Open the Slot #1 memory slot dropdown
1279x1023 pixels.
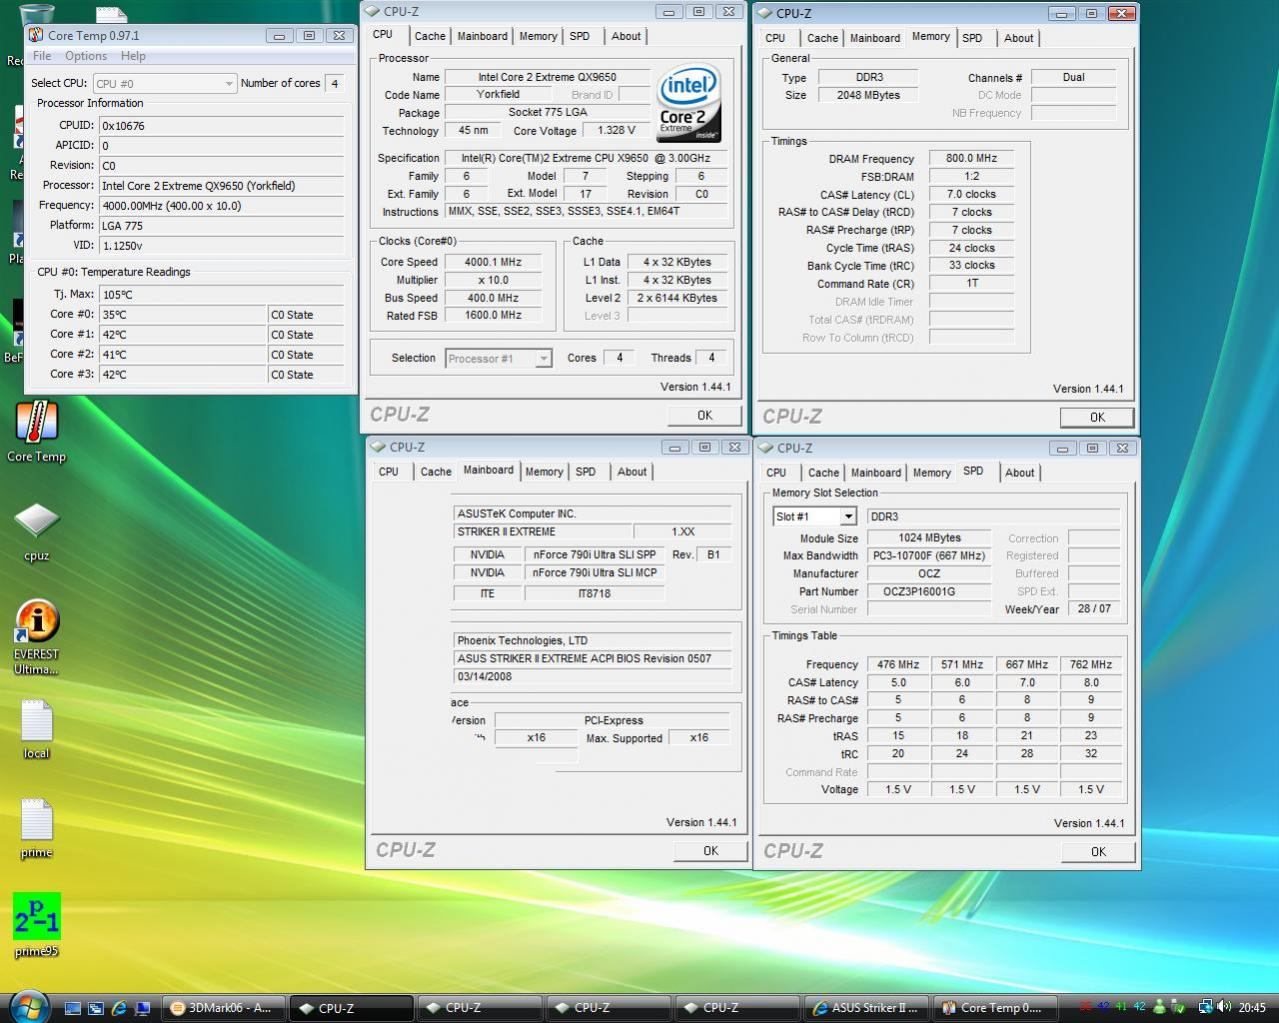(x=814, y=516)
